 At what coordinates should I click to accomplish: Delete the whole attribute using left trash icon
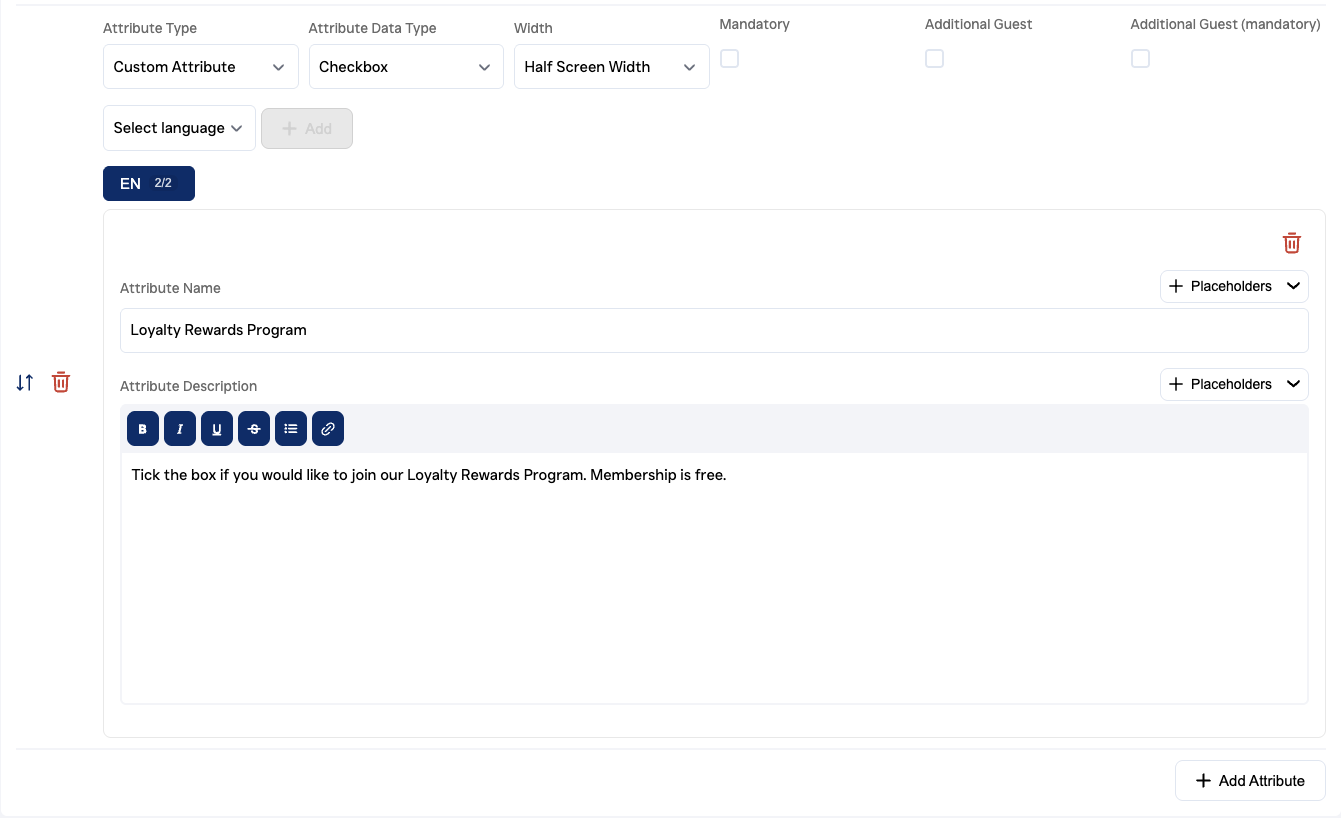click(x=61, y=382)
